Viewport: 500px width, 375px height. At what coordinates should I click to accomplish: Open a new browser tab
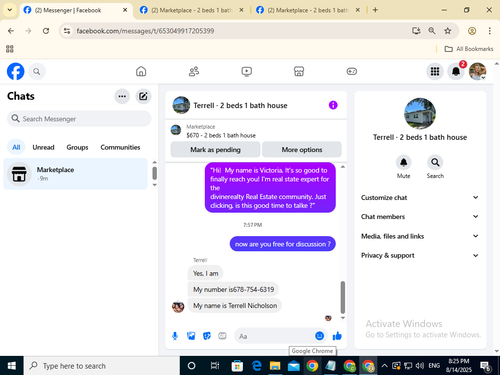(375, 10)
